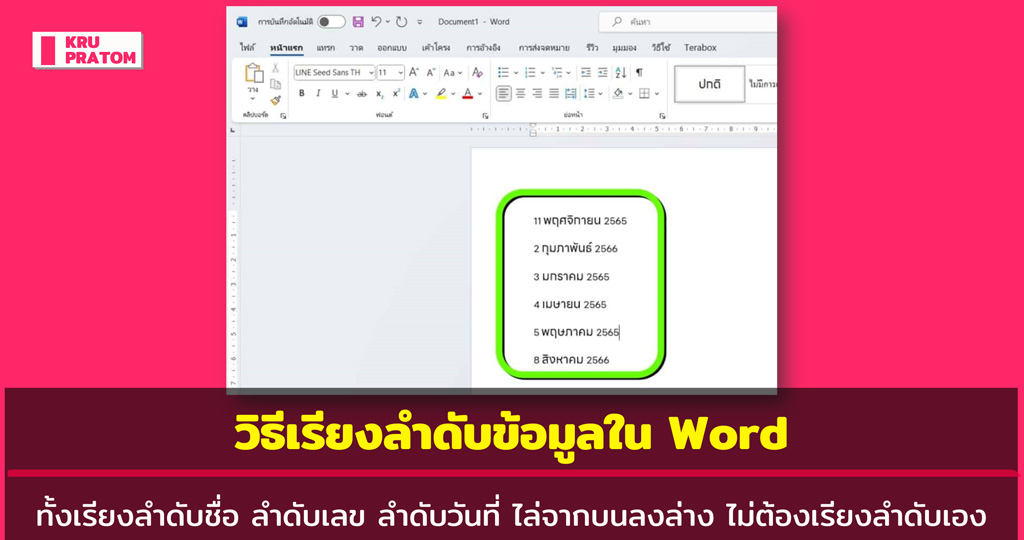Switch to the Terabox tab

pyautogui.click(x=700, y=48)
